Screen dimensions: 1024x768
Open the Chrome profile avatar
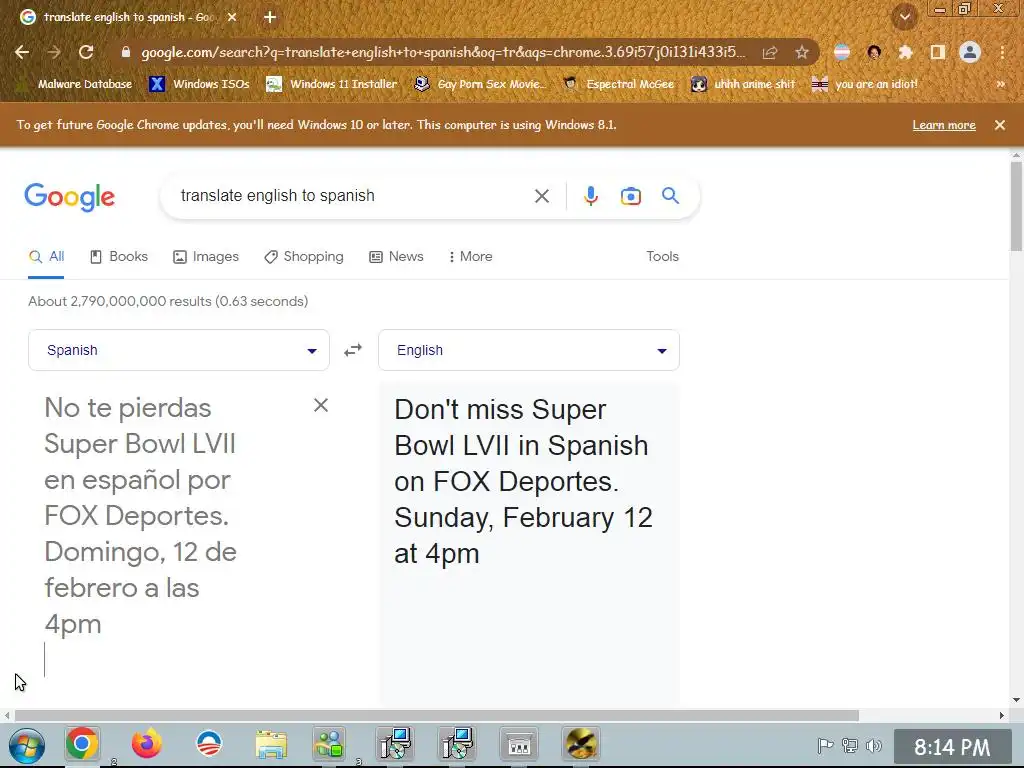click(x=970, y=52)
